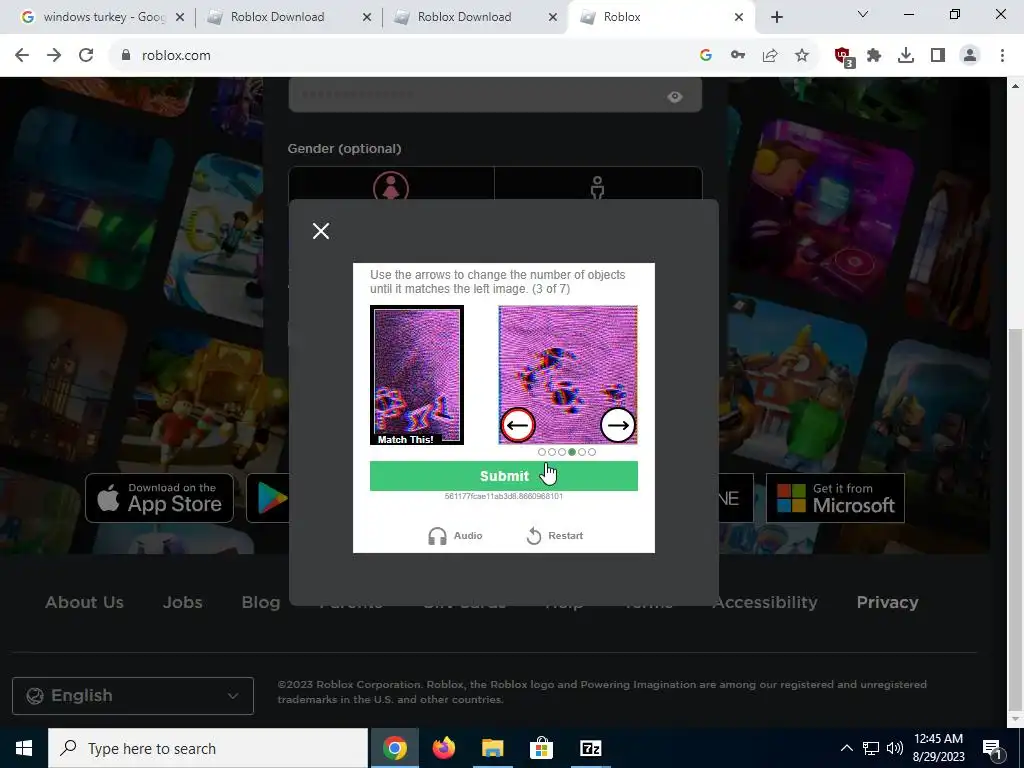Close the active Roblox tab
Screen dimensions: 1024x768
pos(739,17)
